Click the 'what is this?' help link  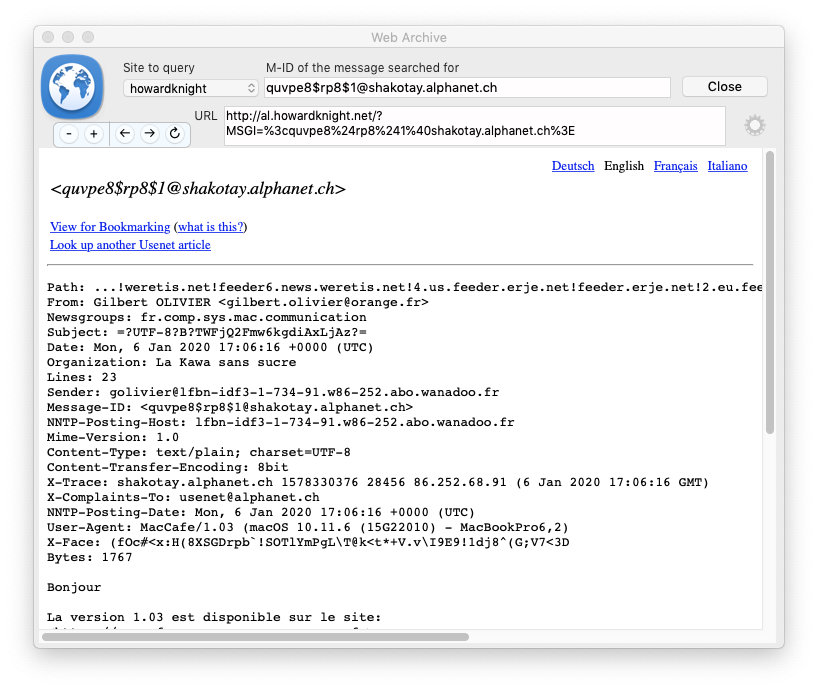tap(209, 227)
